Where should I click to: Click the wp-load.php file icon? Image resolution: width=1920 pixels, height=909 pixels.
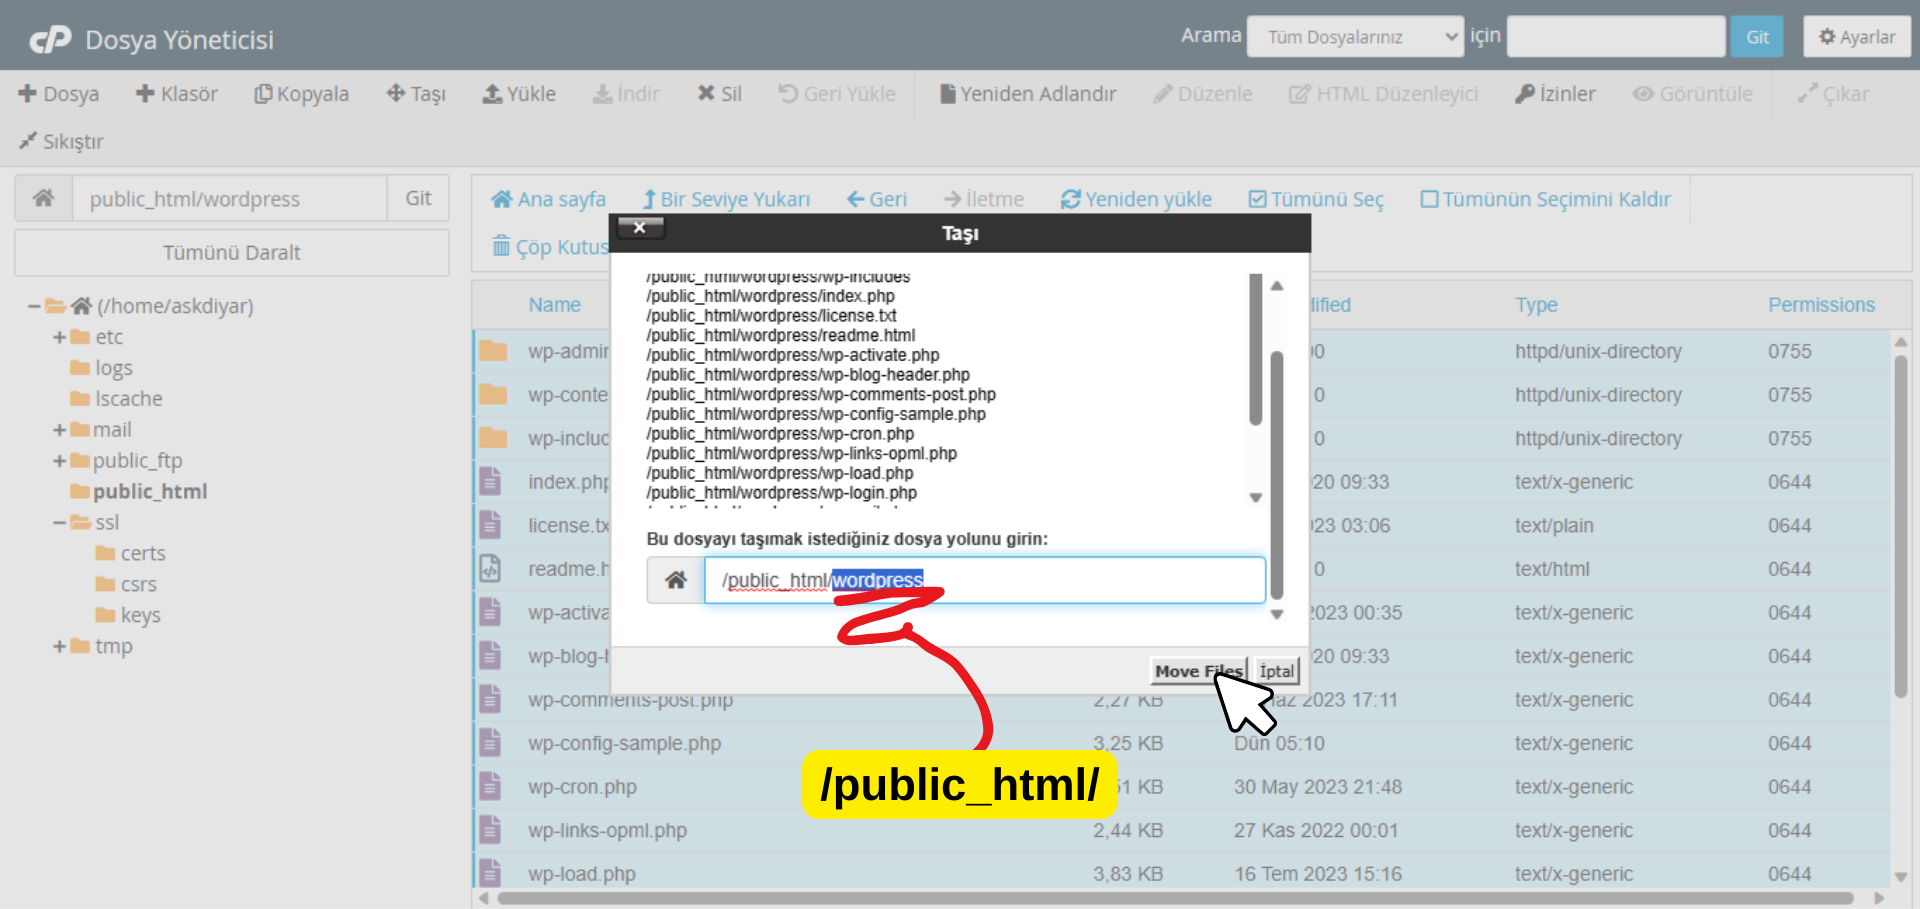click(490, 873)
